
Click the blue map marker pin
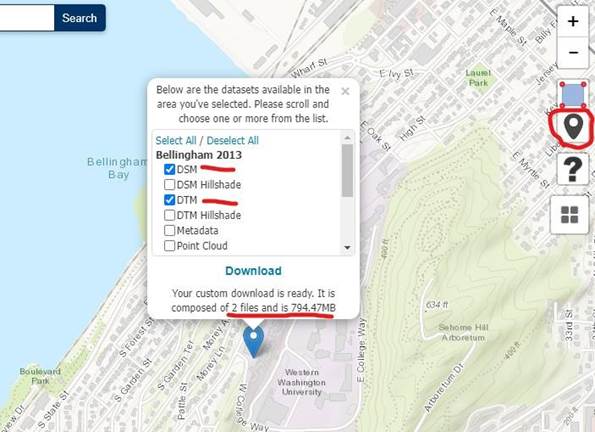(253, 341)
